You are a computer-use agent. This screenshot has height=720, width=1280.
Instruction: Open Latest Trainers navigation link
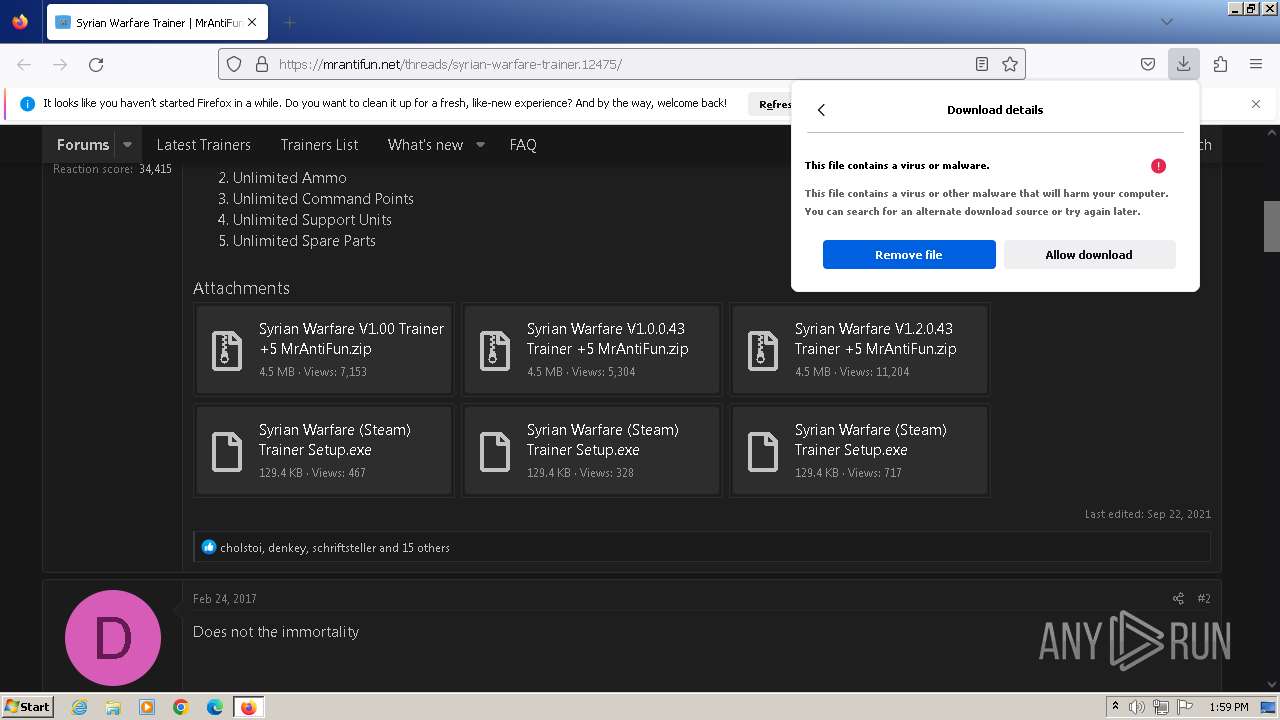tap(203, 145)
